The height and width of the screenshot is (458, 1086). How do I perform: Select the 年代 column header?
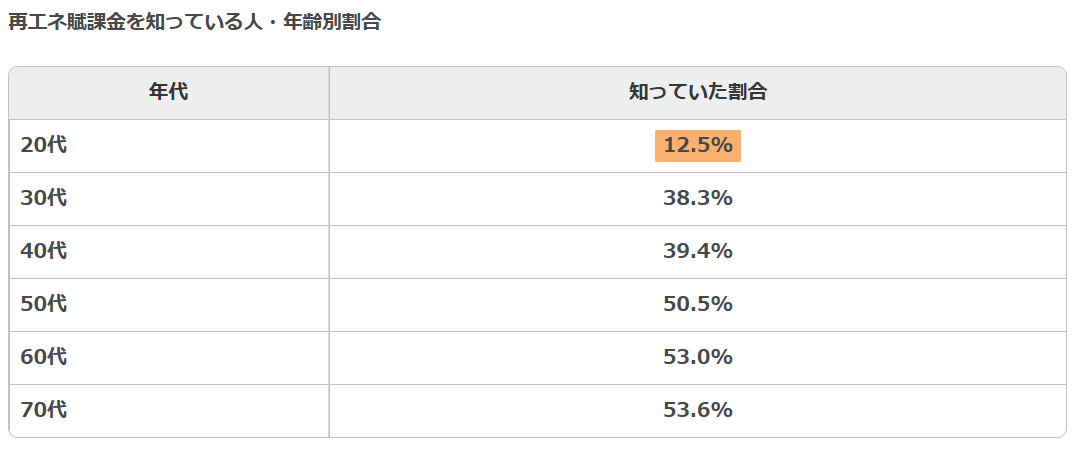(168, 93)
